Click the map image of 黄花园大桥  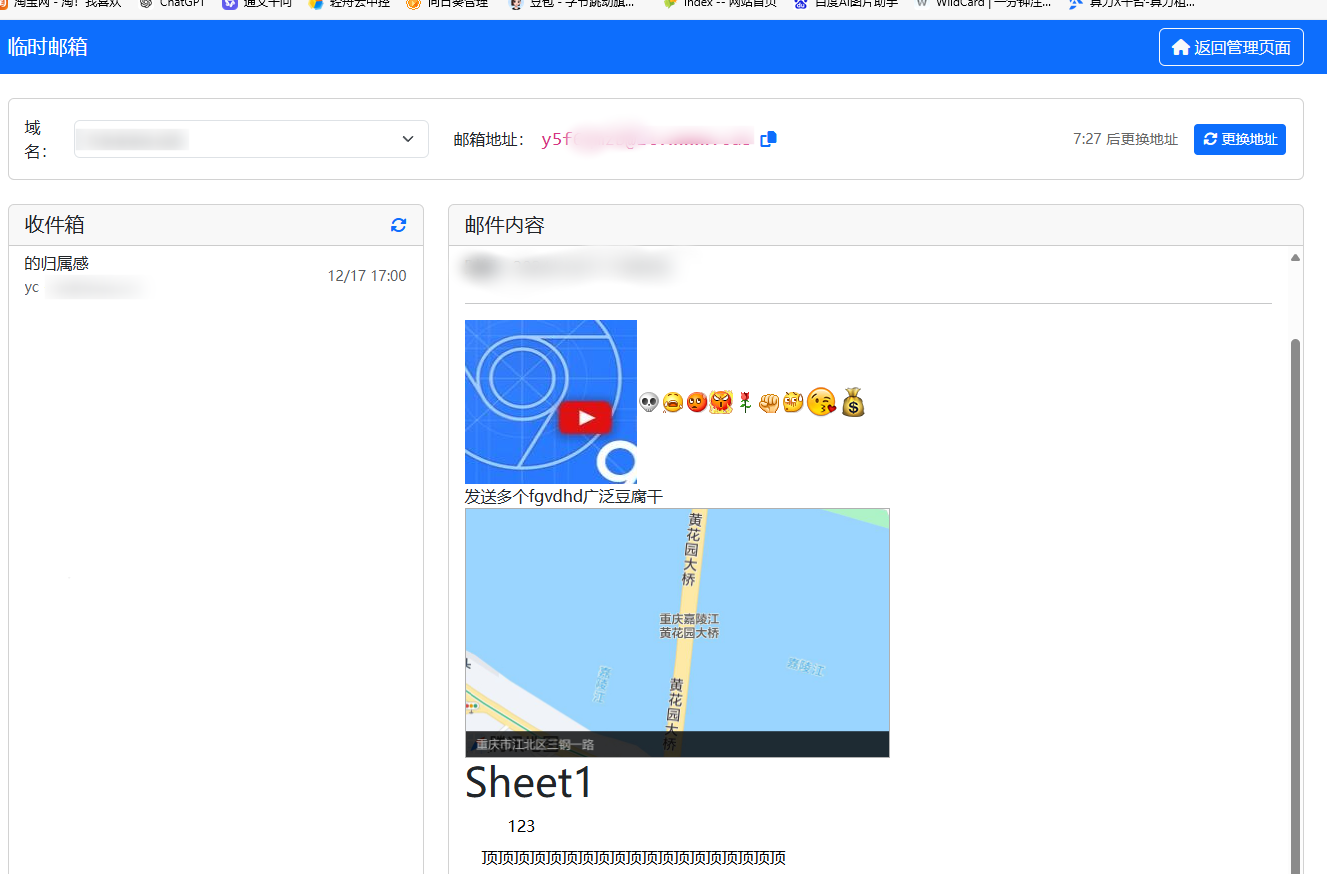pos(677,632)
